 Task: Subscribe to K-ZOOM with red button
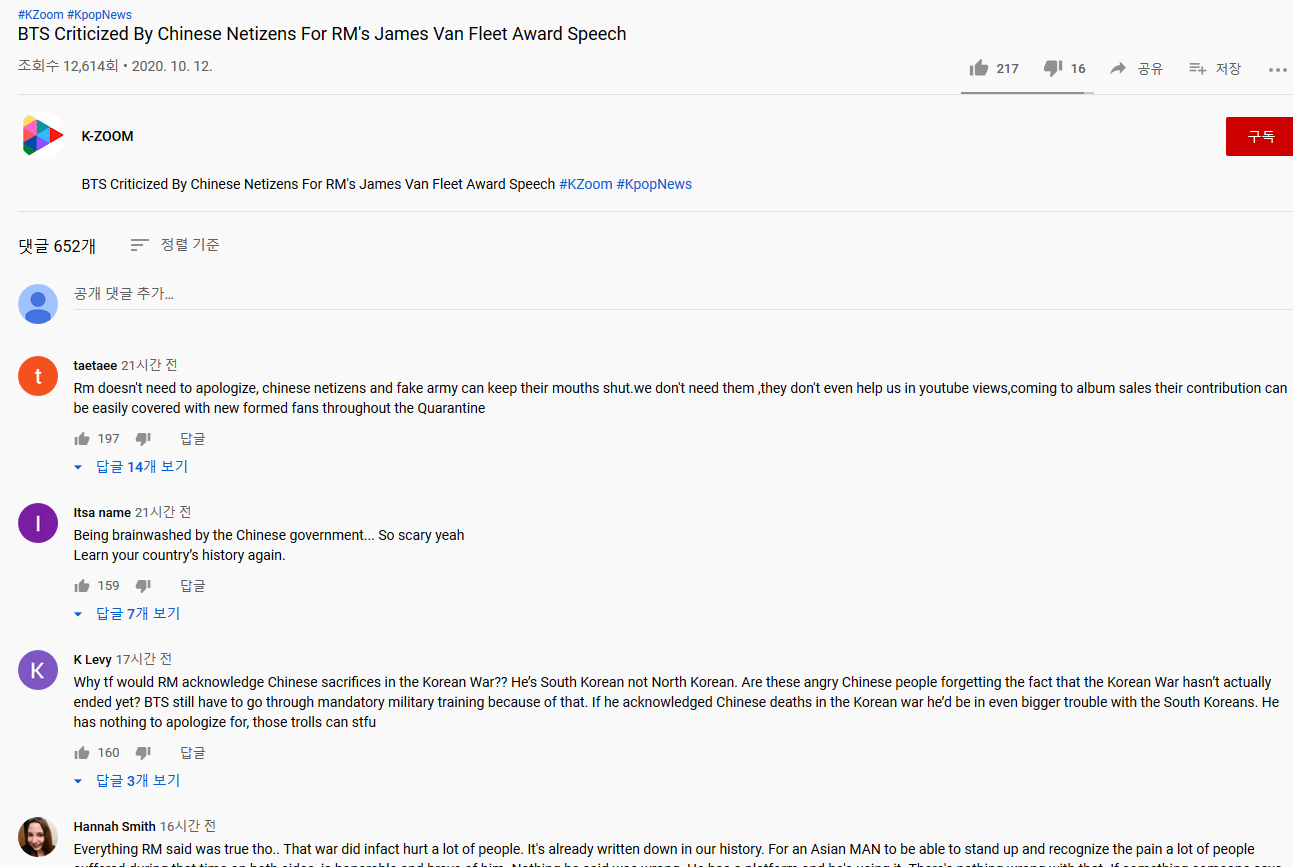pyautogui.click(x=1259, y=136)
